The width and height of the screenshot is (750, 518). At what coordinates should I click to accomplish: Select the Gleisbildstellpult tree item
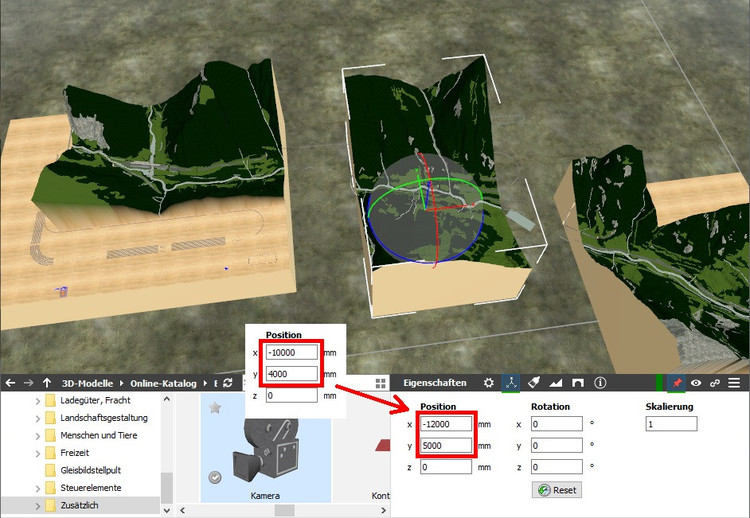(90, 470)
